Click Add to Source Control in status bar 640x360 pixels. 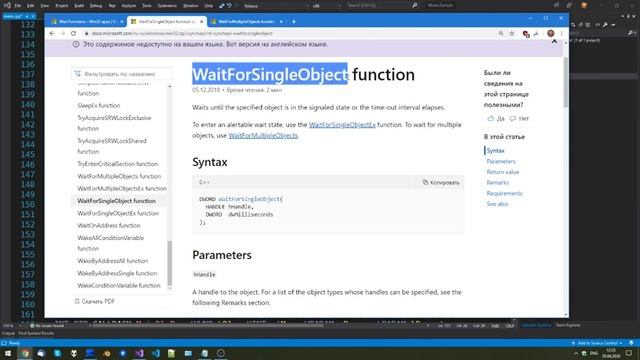tap(598, 343)
